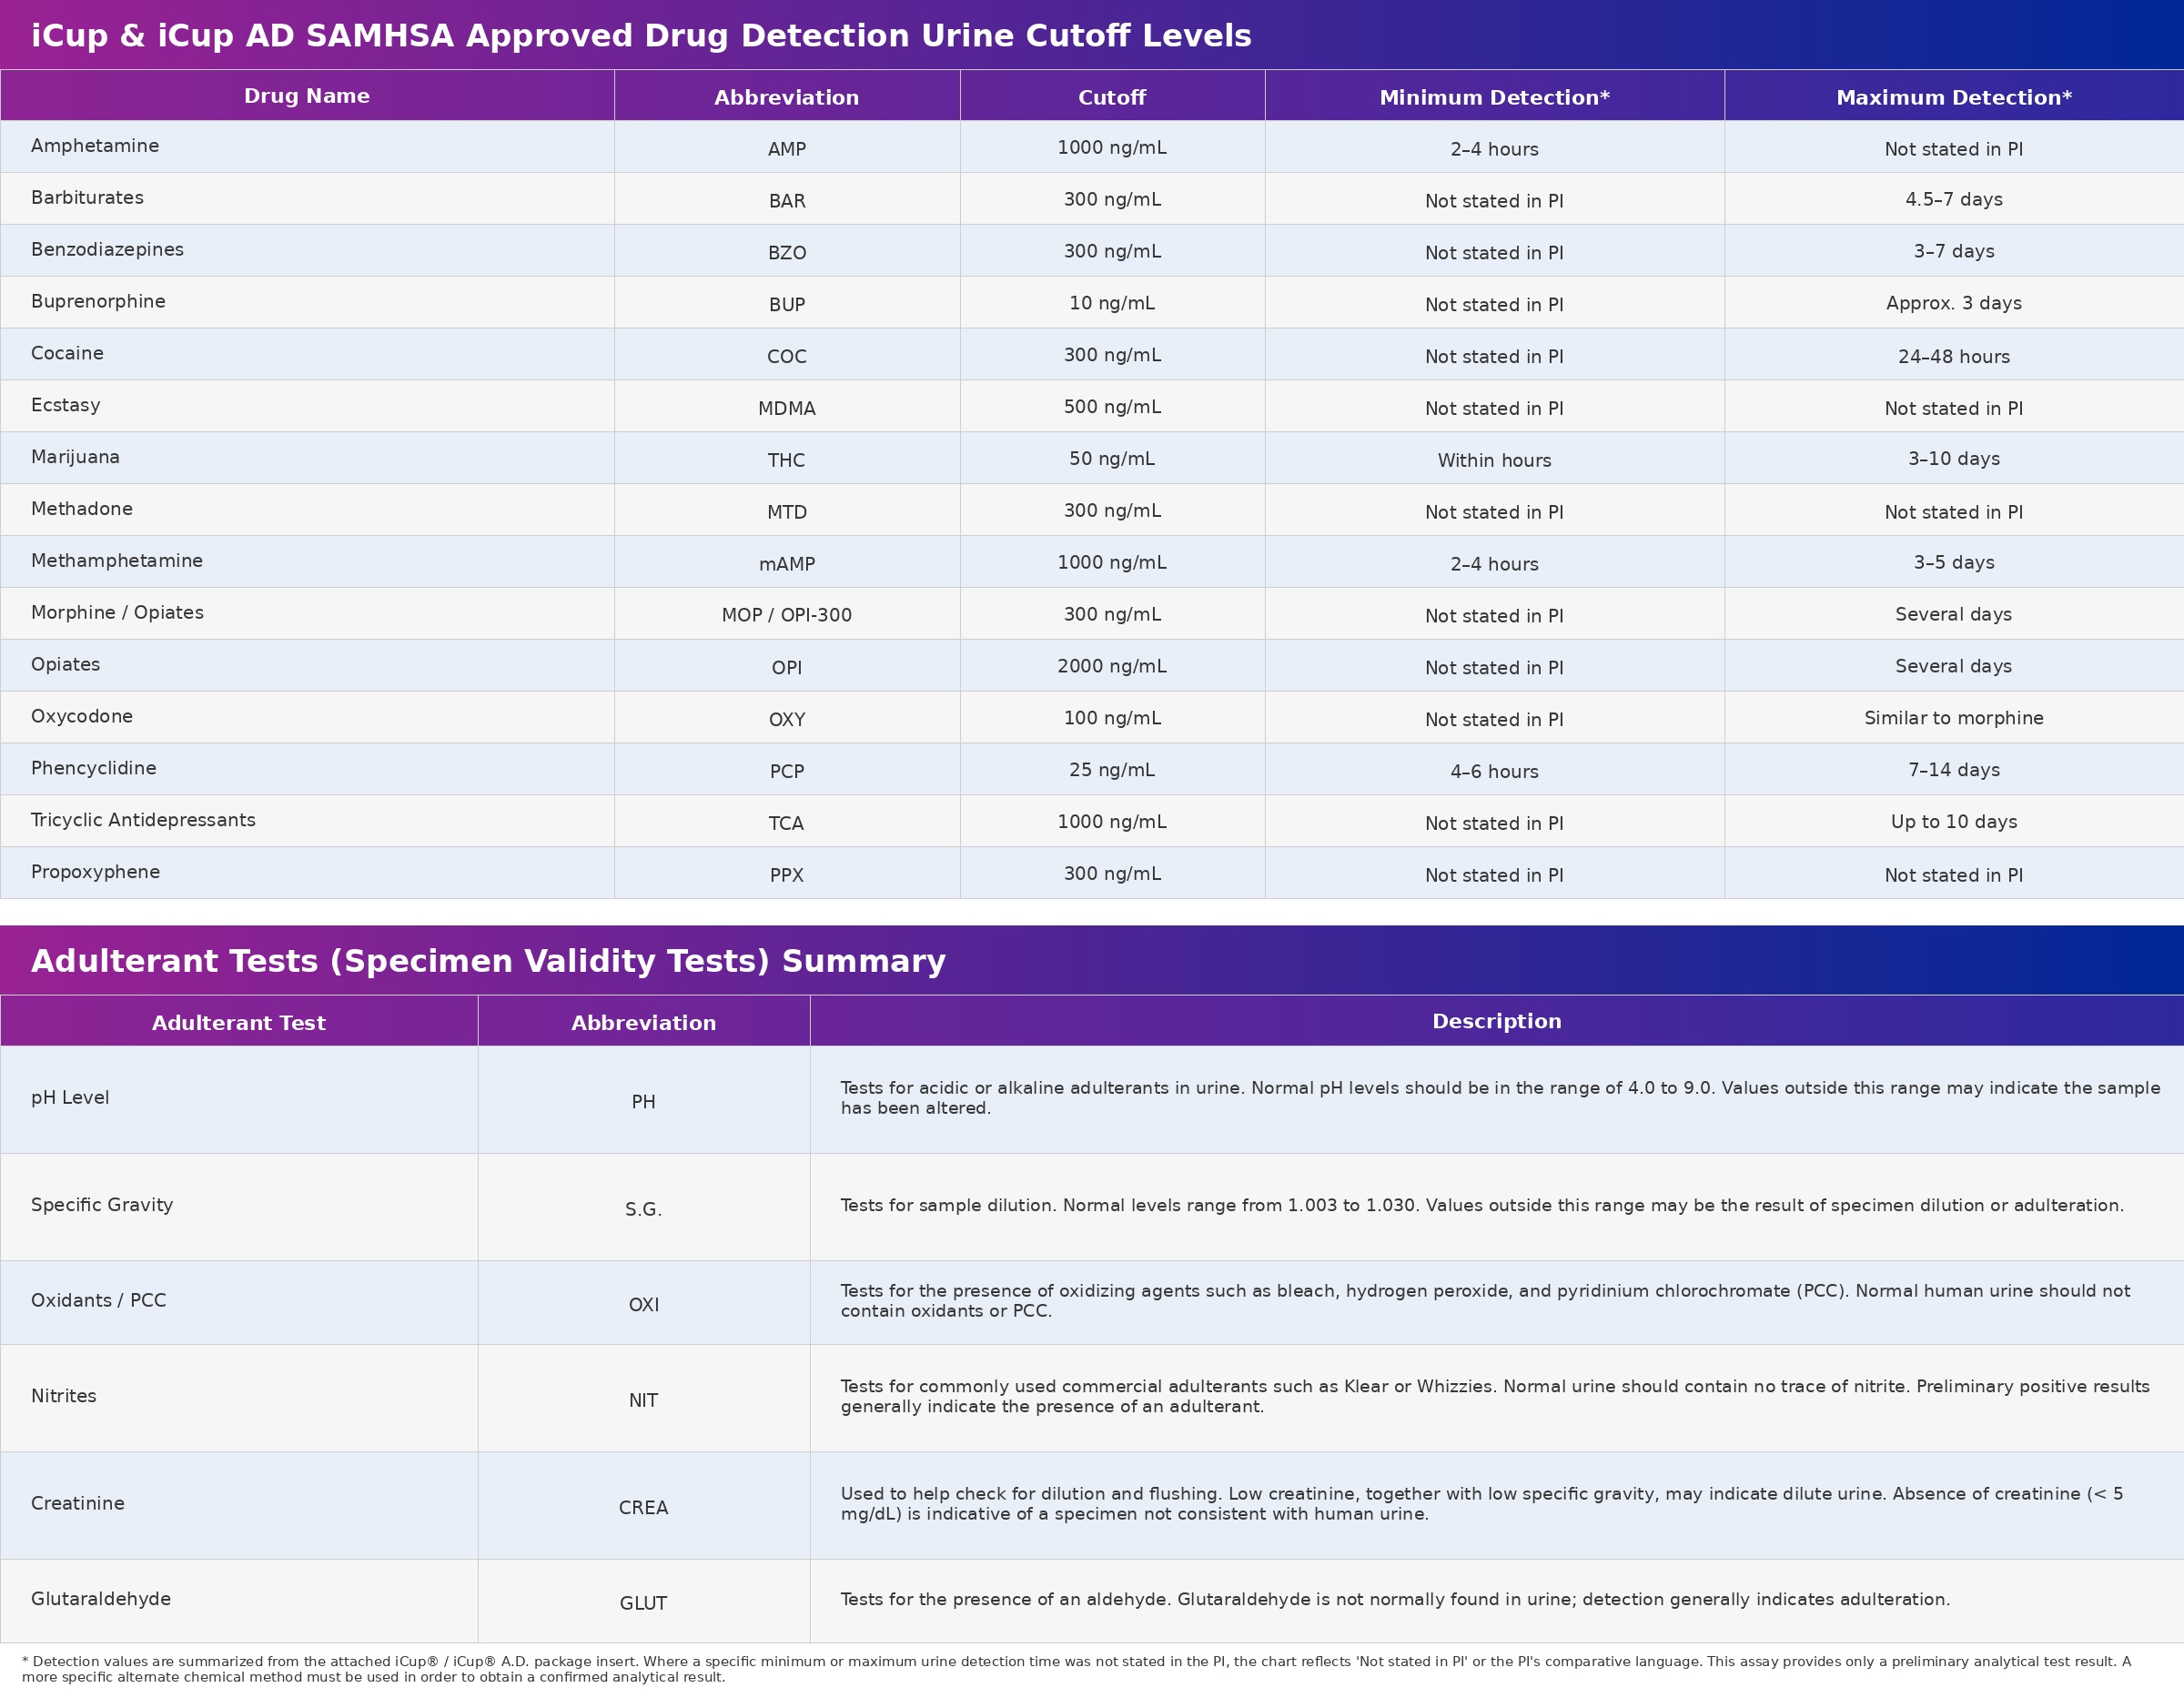Select the Tricyclic Antidepressants cell
The image size is (2184, 1708).
[x=143, y=820]
